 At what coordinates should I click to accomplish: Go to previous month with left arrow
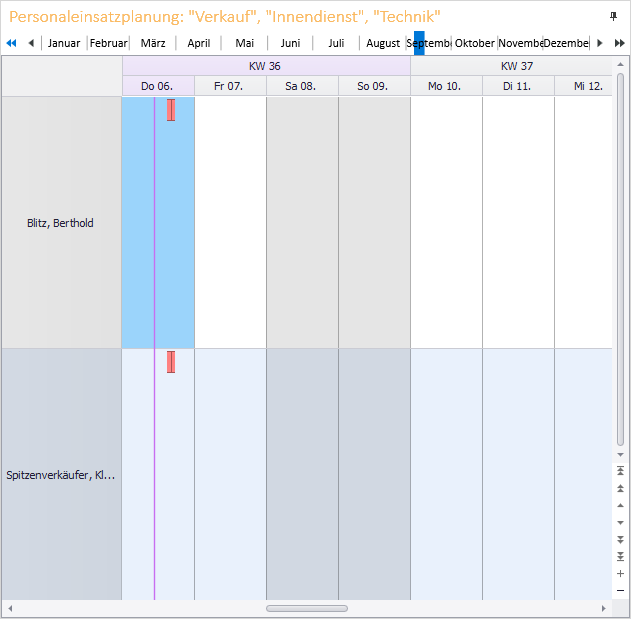coord(31,43)
